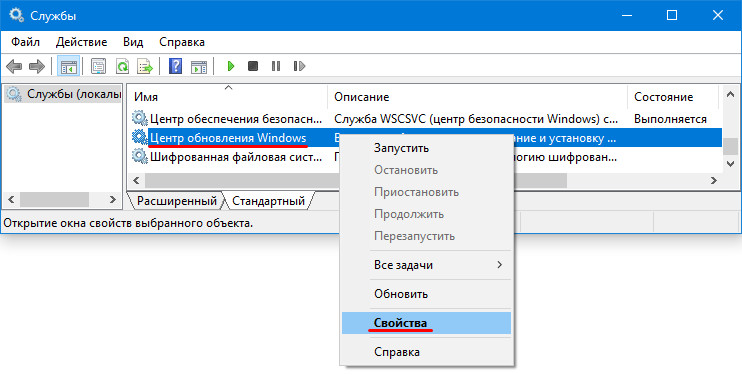Switch to the Стандартный tab
This screenshot has width=742, height=375.
pos(268,201)
